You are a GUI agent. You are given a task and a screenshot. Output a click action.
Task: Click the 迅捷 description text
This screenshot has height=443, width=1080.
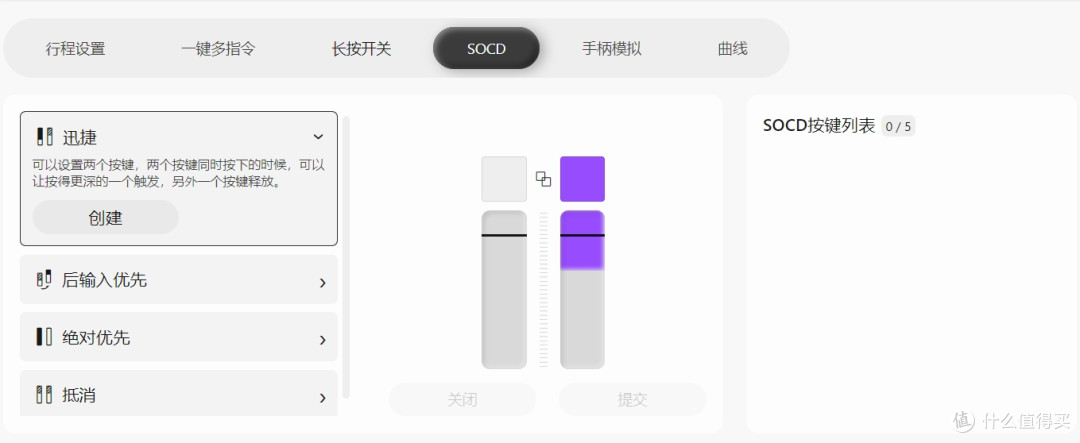click(x=178, y=174)
